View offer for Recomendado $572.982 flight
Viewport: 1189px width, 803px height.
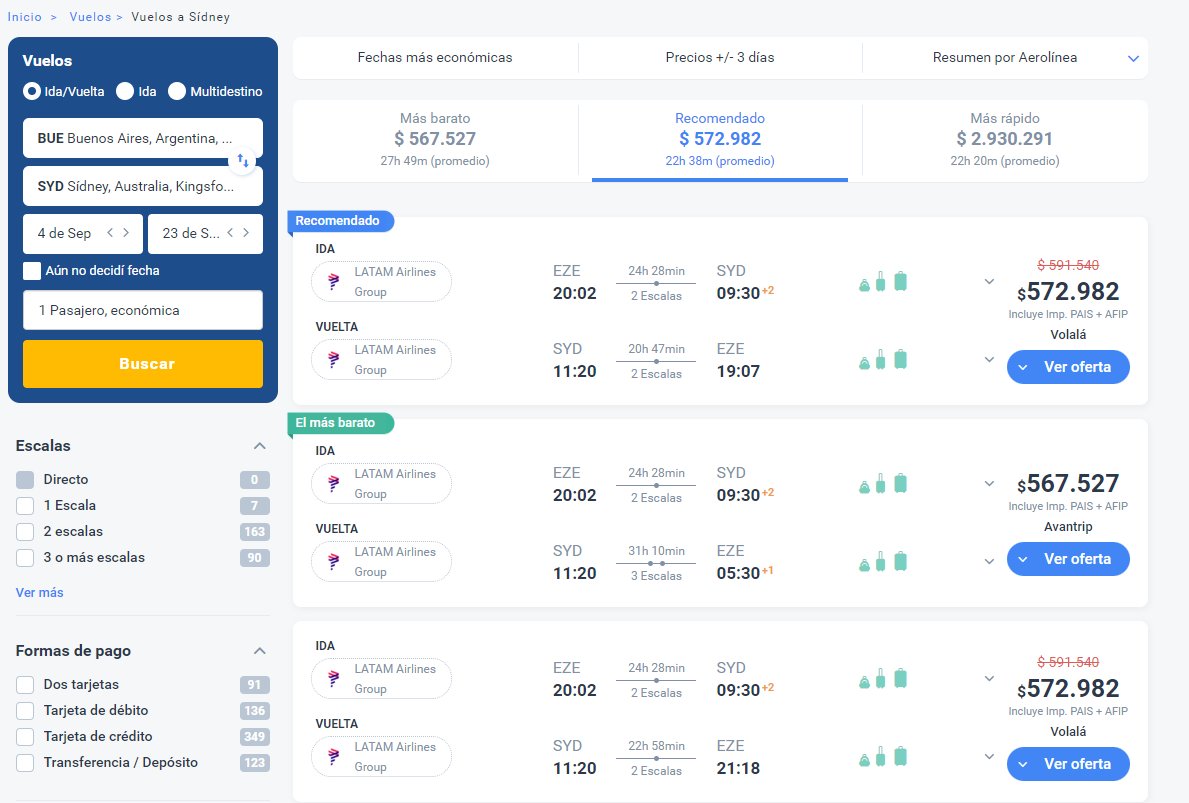[x=1068, y=367]
